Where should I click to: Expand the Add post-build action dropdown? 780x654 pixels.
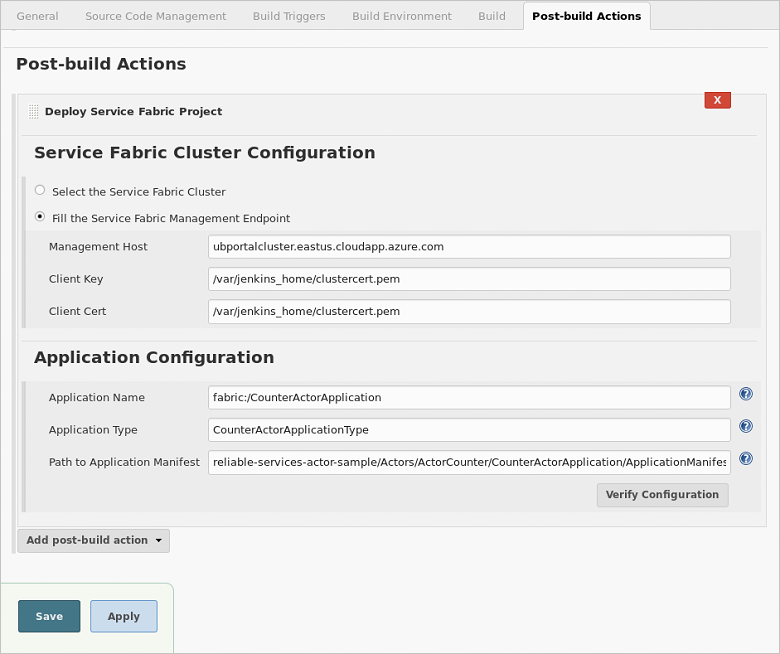coord(94,540)
